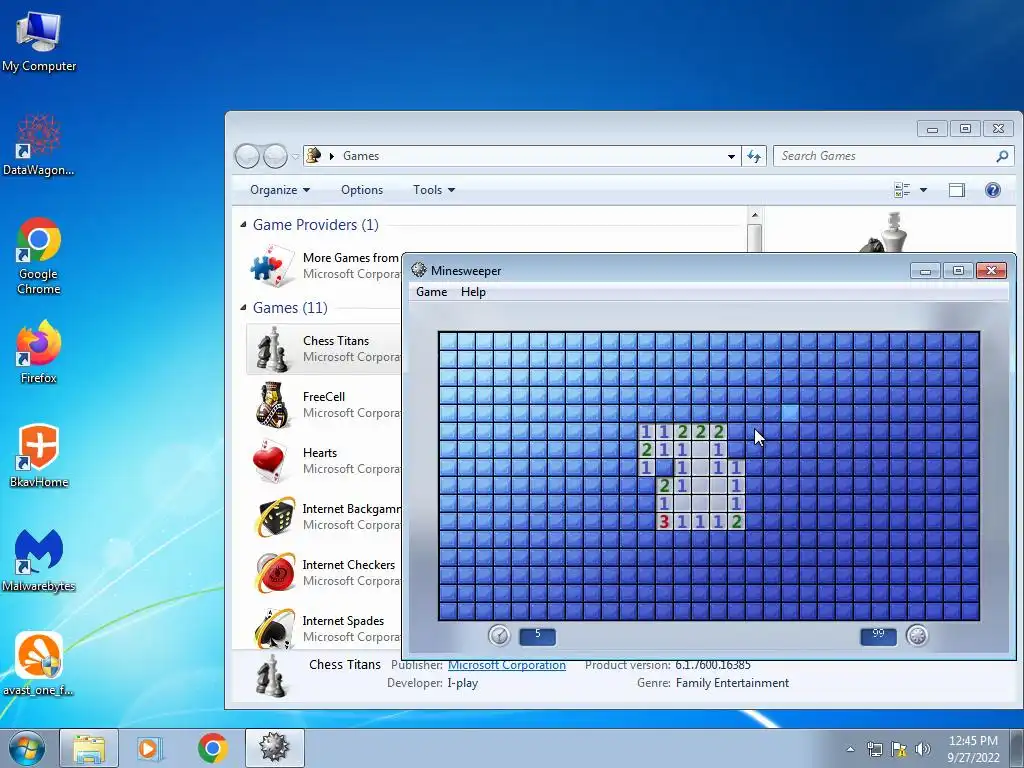Expand the address bar history dropdown
The width and height of the screenshot is (1024, 768).
[731, 156]
